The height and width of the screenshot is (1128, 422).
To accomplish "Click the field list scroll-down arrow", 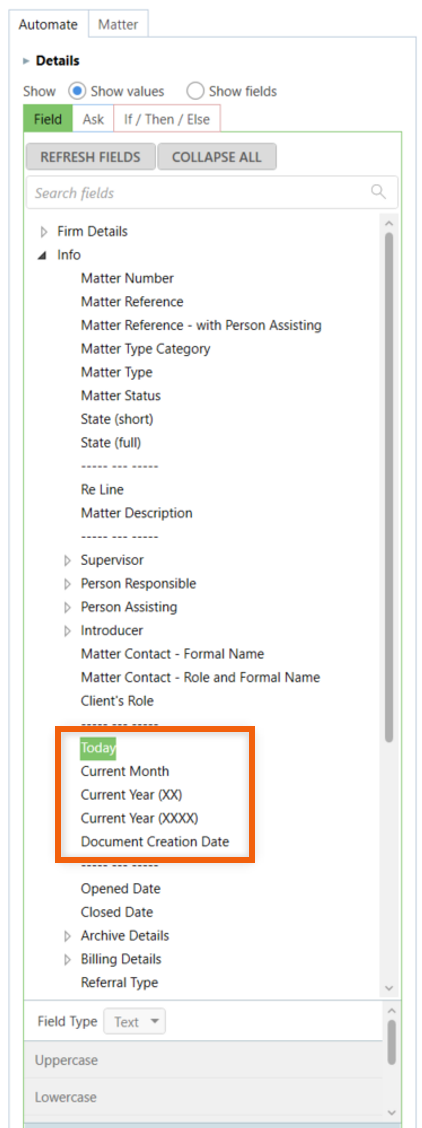I will [x=389, y=989].
